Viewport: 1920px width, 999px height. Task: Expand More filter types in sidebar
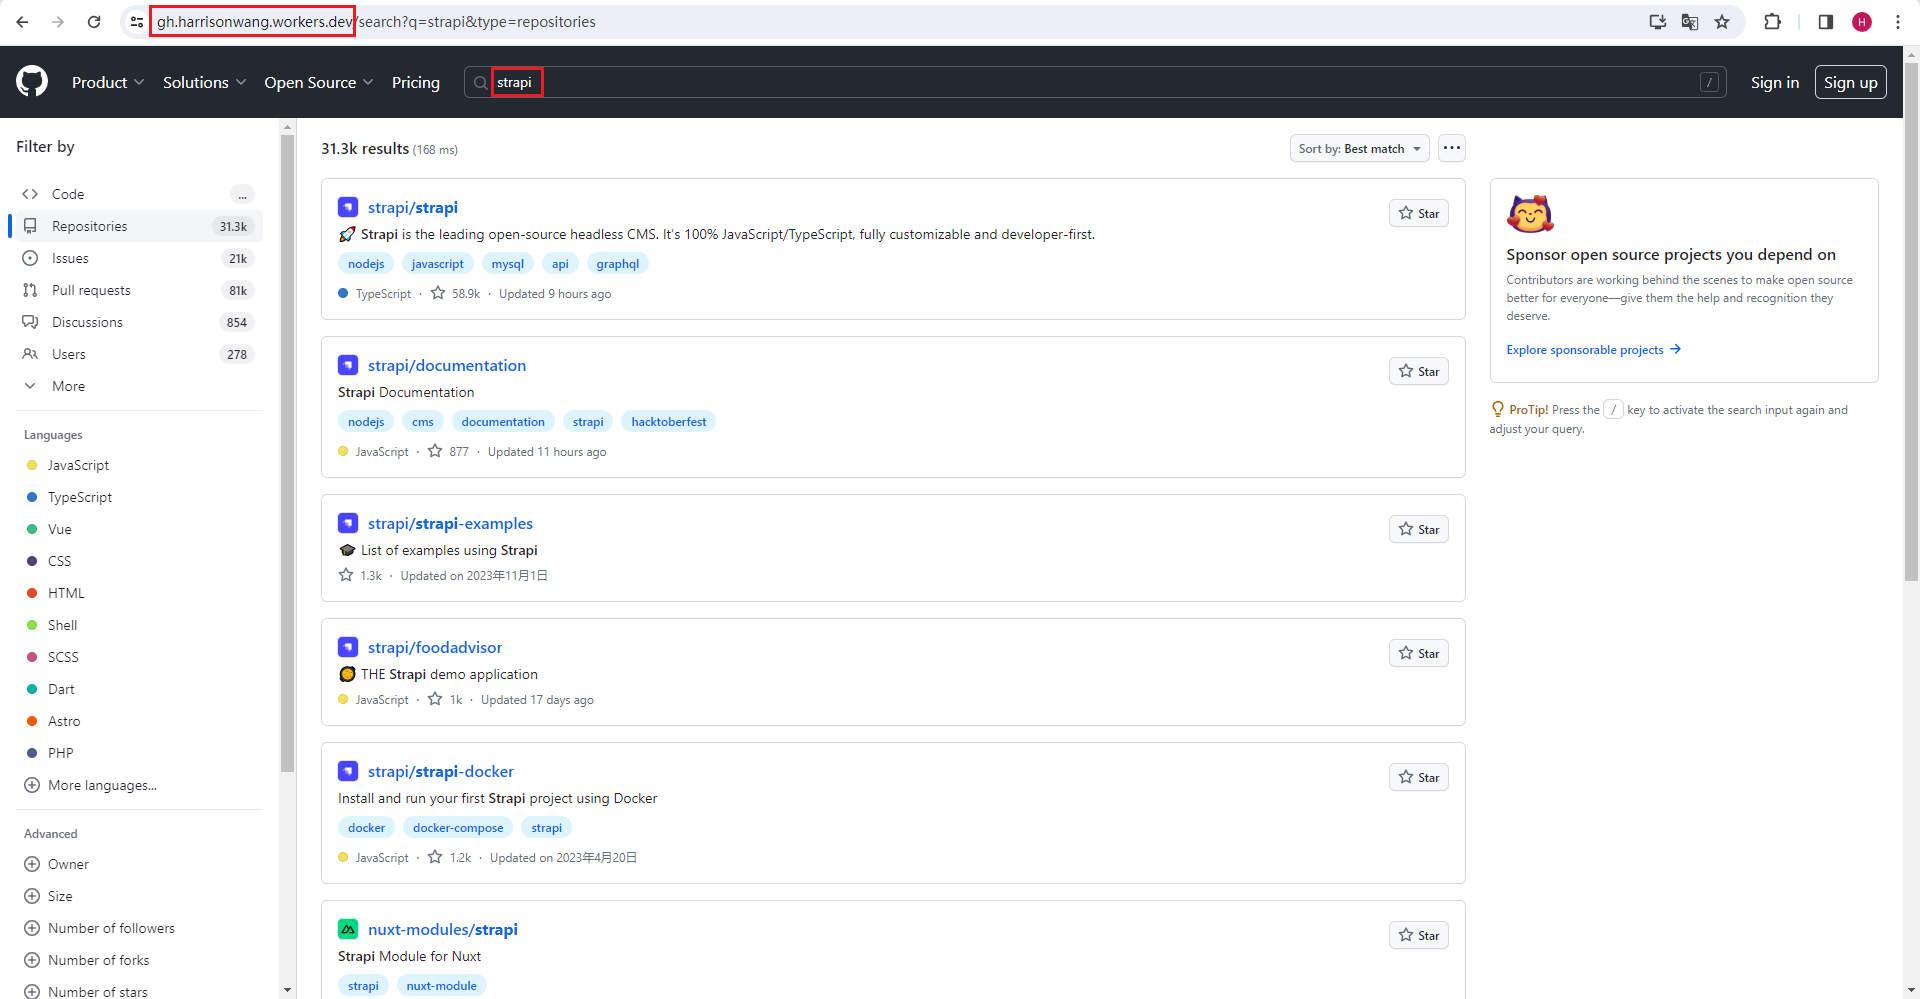(68, 386)
